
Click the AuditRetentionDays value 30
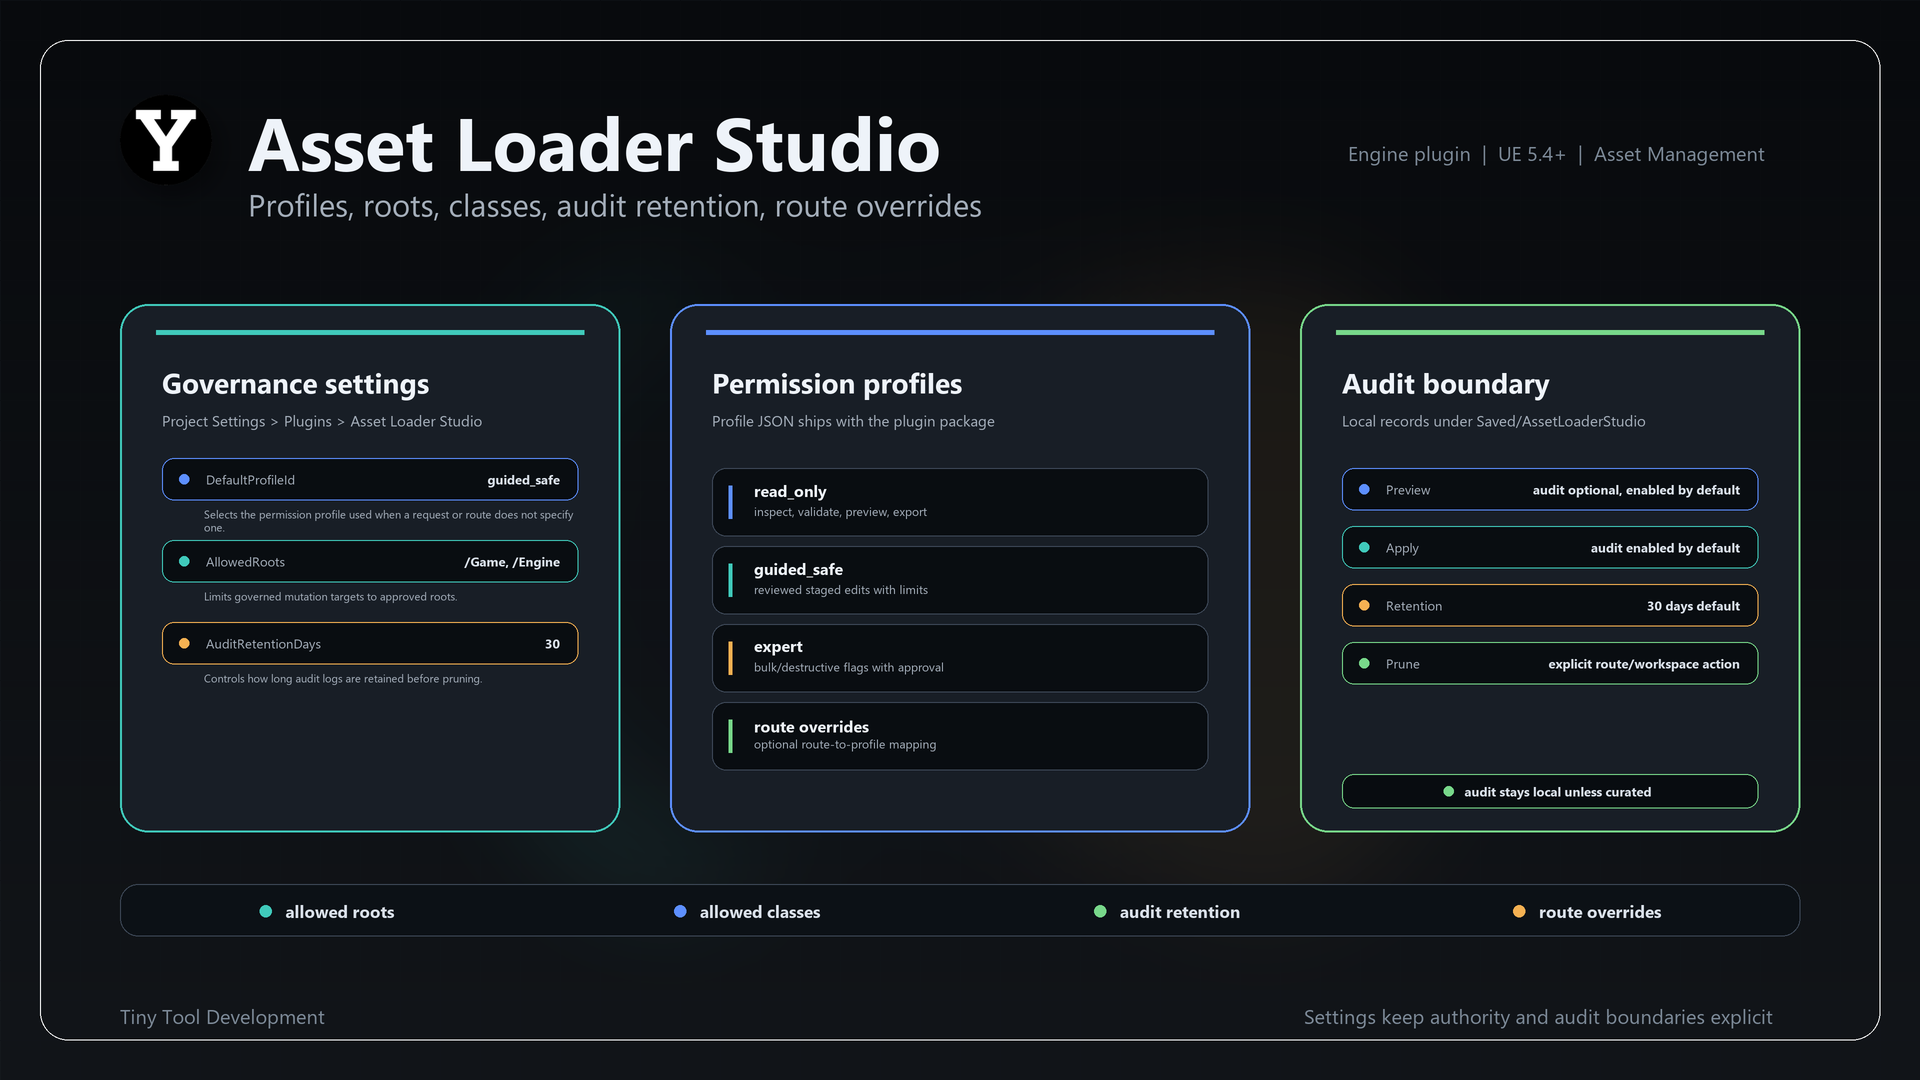click(552, 644)
